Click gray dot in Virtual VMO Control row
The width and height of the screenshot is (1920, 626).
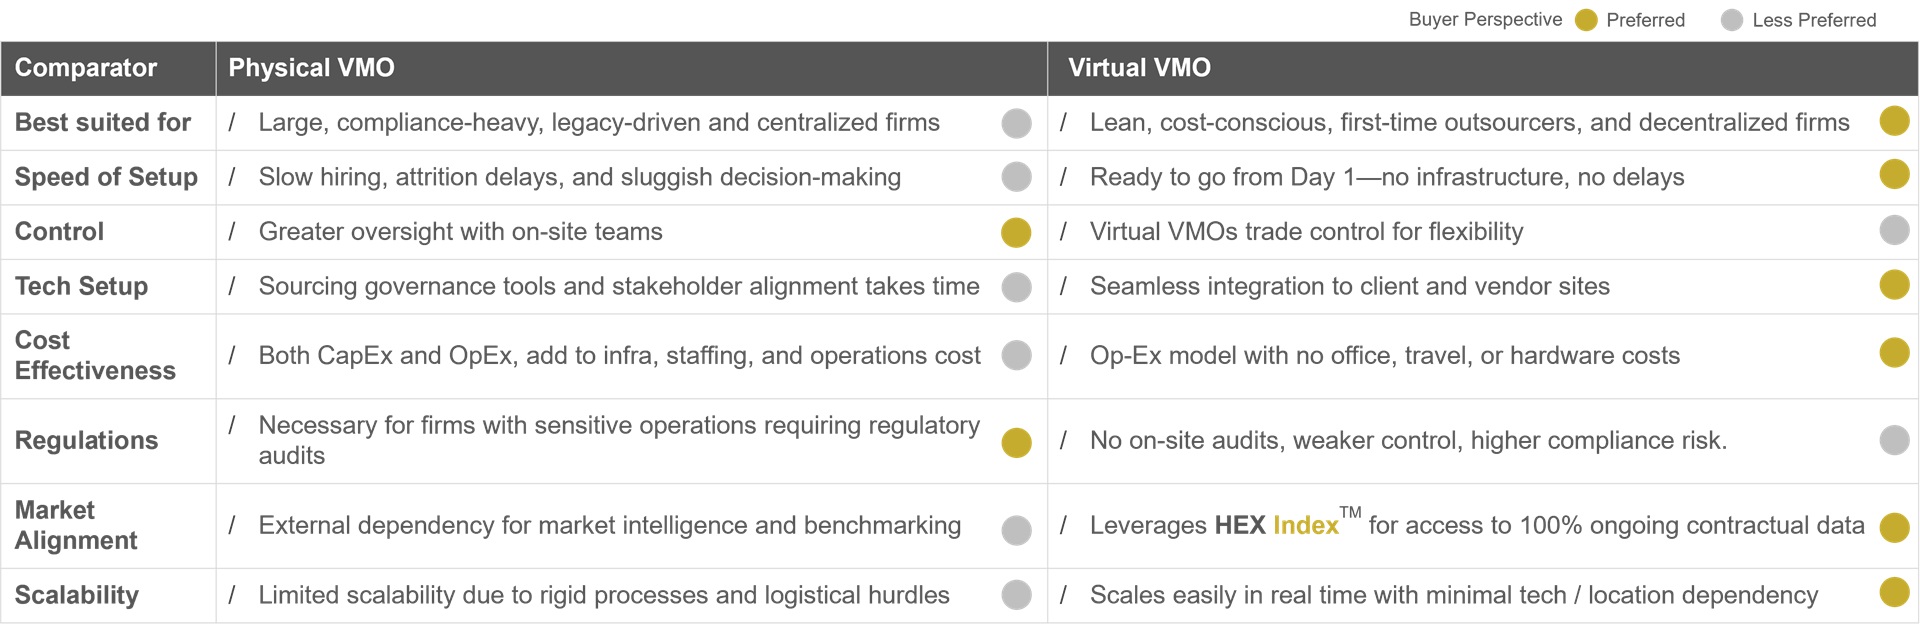1894,230
